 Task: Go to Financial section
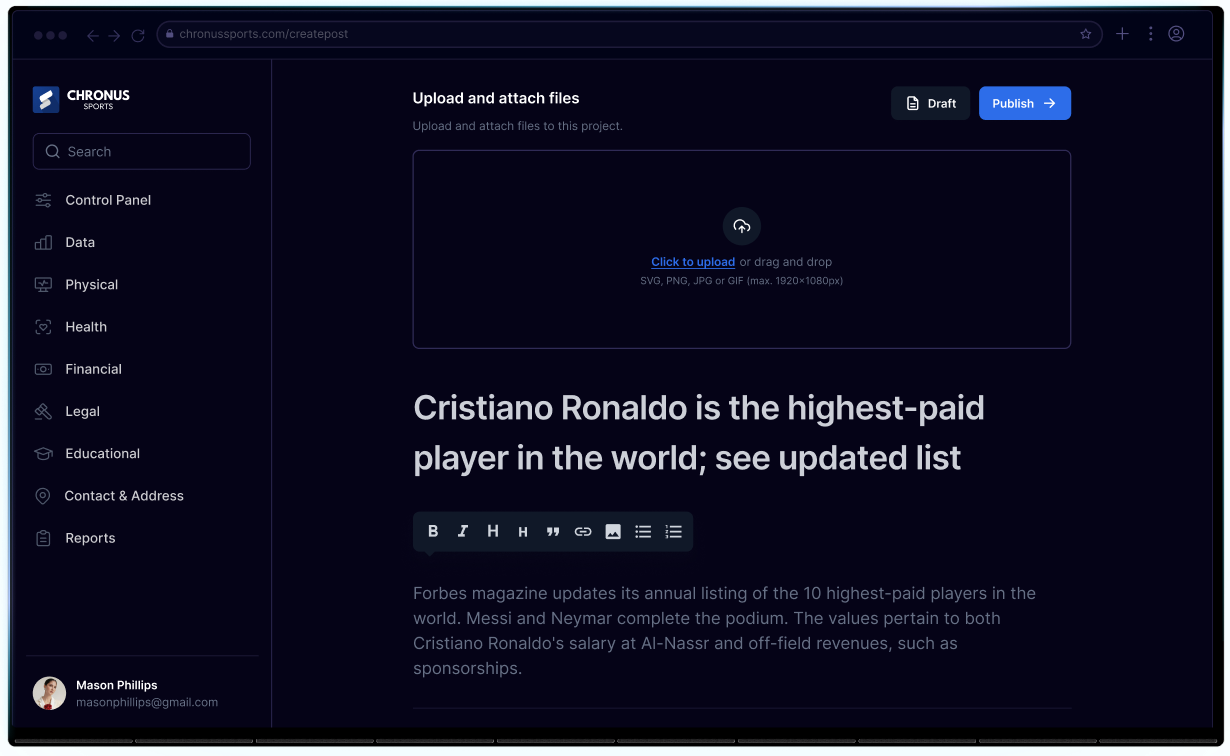click(93, 369)
